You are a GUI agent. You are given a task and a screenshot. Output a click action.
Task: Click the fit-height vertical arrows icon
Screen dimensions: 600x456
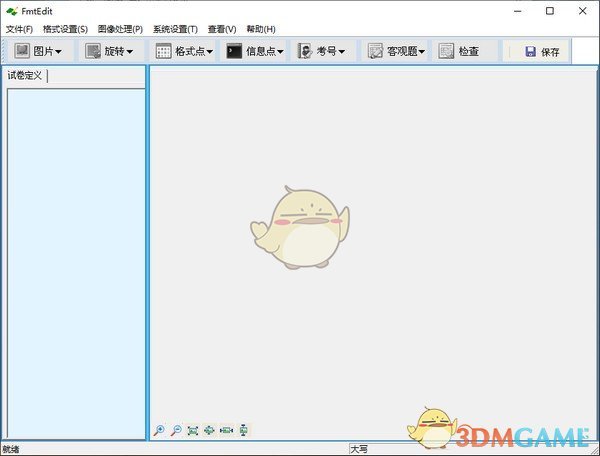[x=243, y=430]
